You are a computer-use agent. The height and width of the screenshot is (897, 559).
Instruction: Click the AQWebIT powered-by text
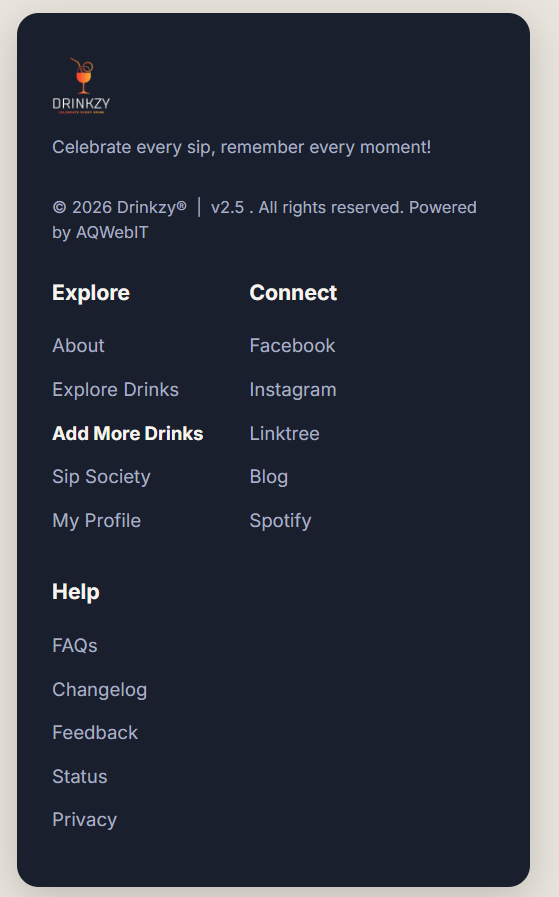pyautogui.click(x=112, y=232)
